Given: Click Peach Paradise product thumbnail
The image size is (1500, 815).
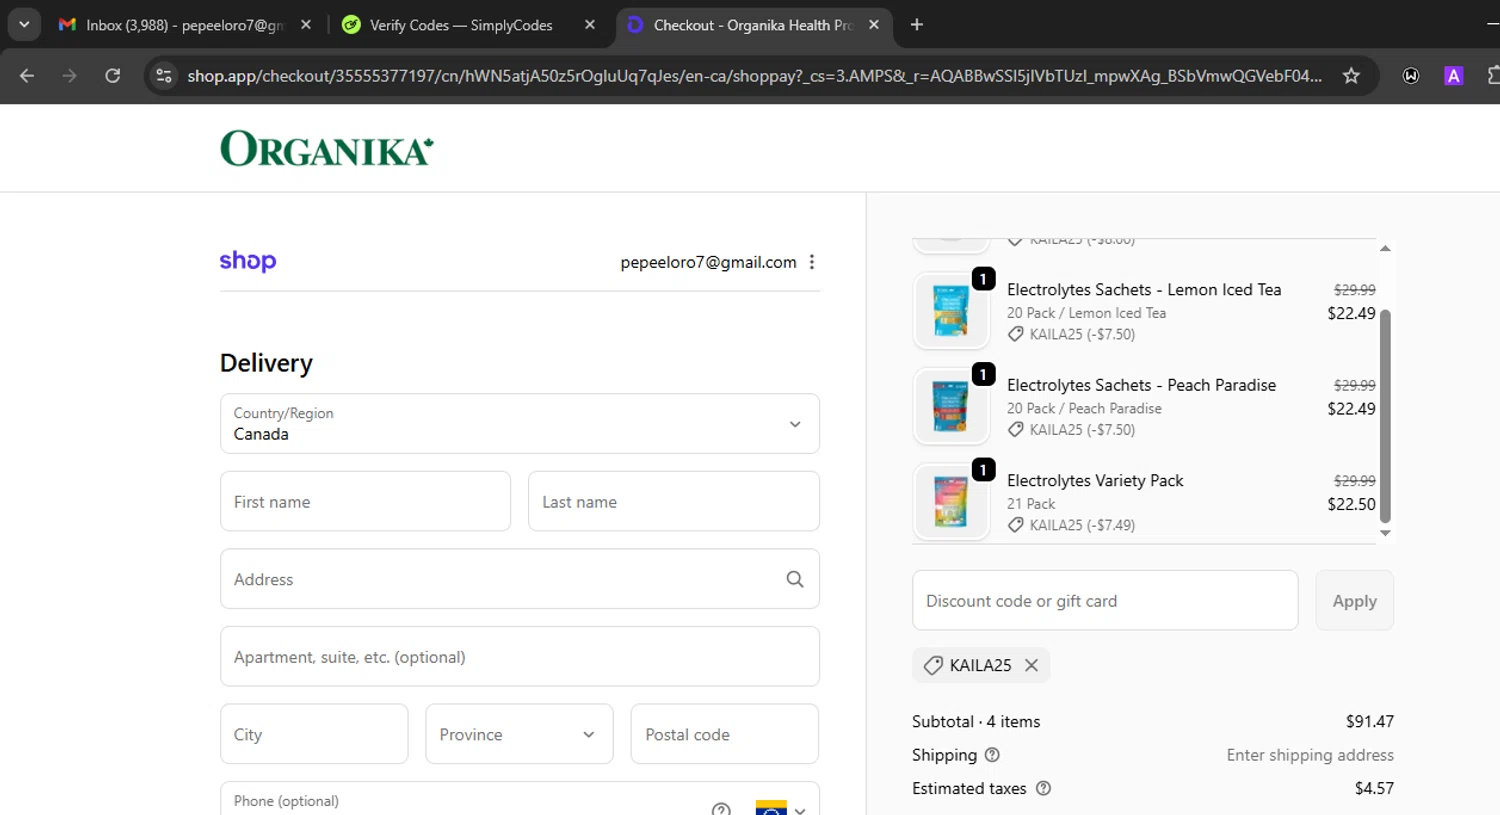Looking at the screenshot, I should [x=951, y=406].
